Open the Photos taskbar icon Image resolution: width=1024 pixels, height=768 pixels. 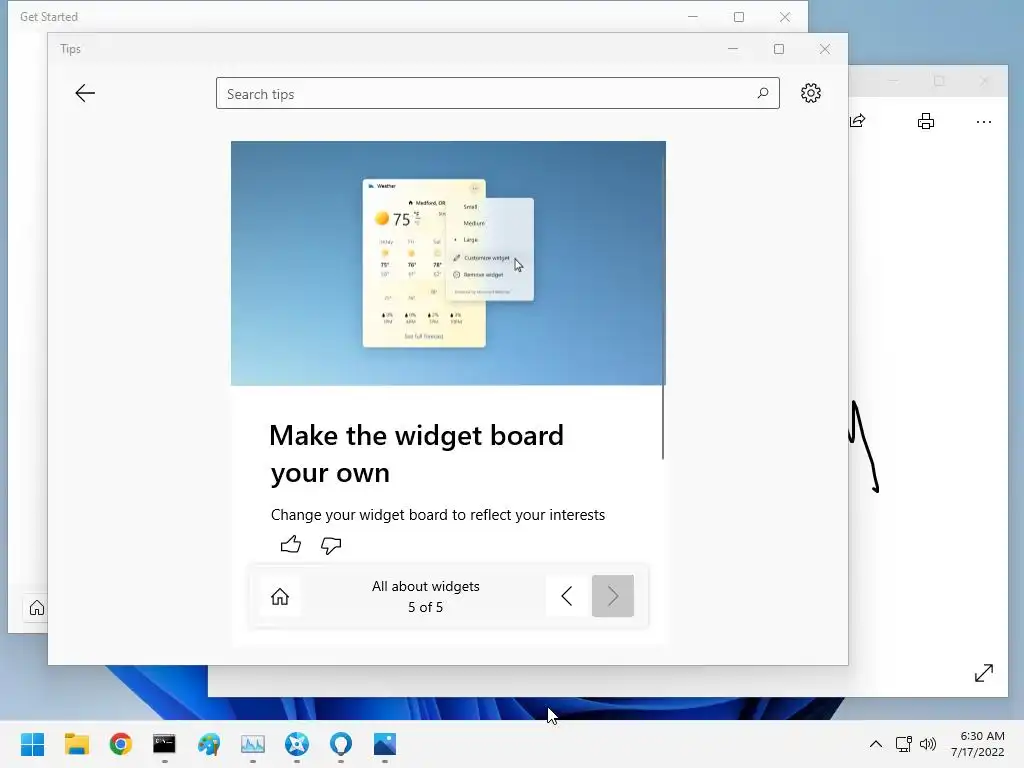(385, 744)
